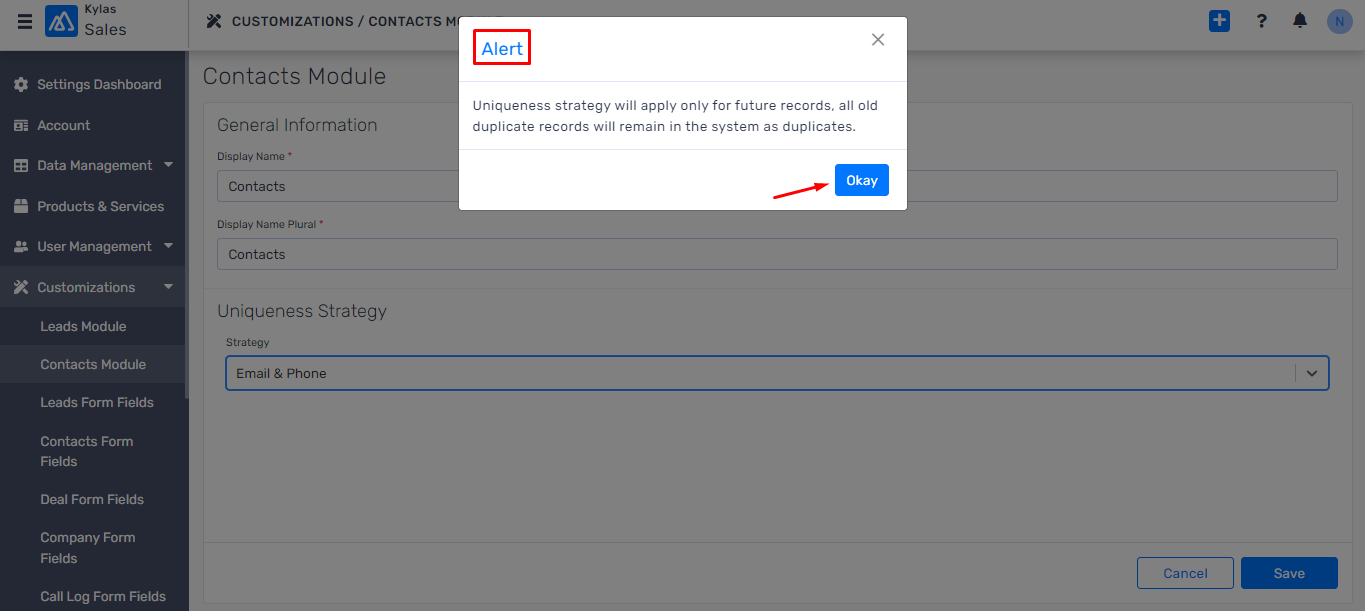Click the Cancel button
This screenshot has height=611, width=1365.
(1185, 573)
